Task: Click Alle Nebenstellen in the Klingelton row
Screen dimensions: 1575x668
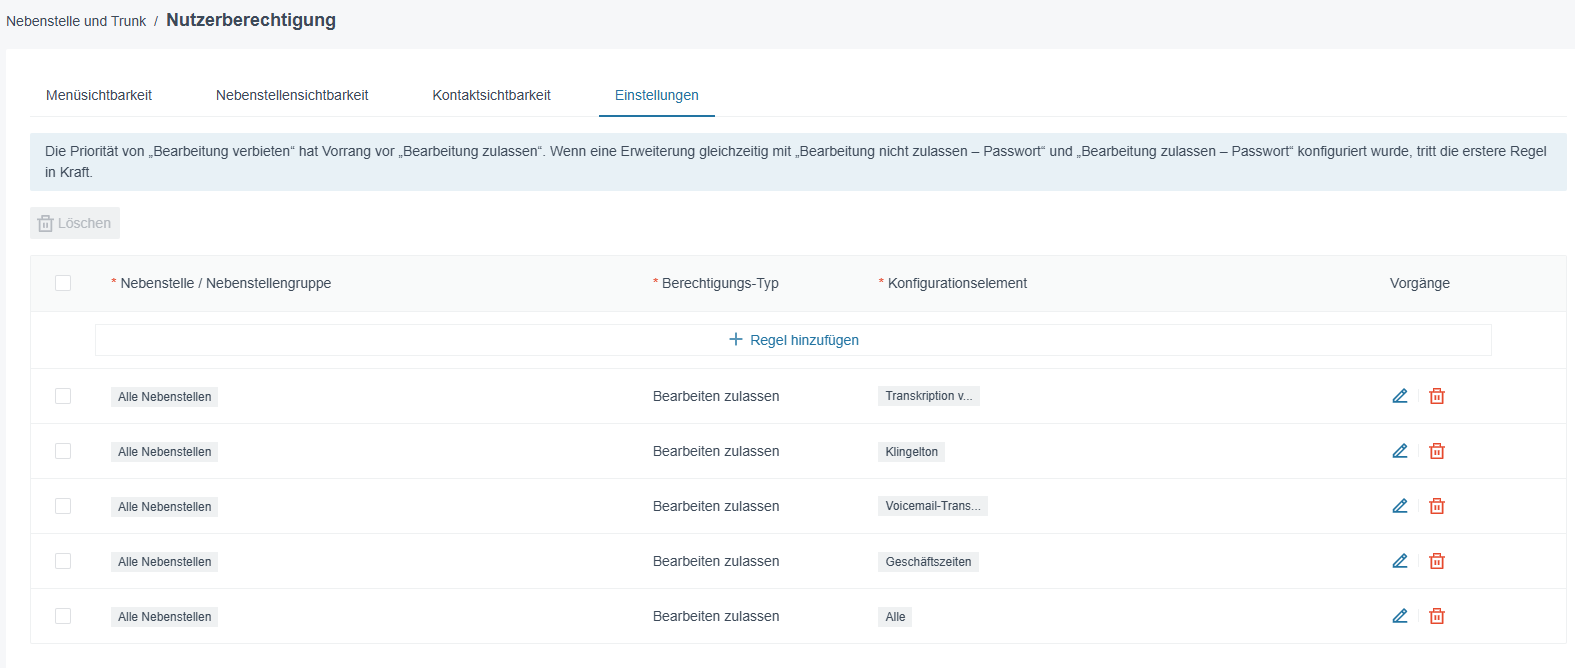Action: tap(165, 452)
